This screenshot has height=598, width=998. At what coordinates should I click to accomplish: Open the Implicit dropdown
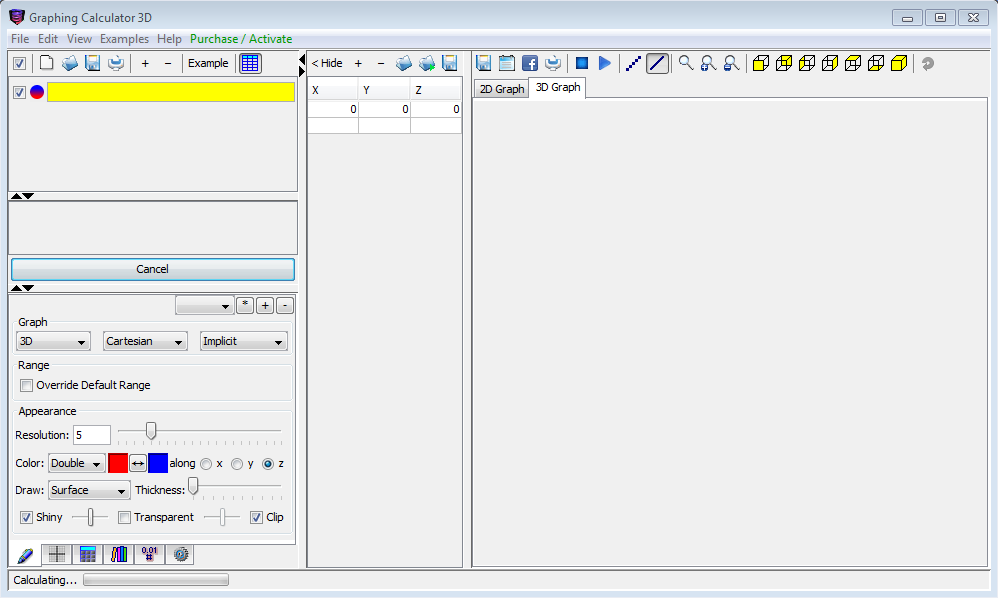(243, 341)
